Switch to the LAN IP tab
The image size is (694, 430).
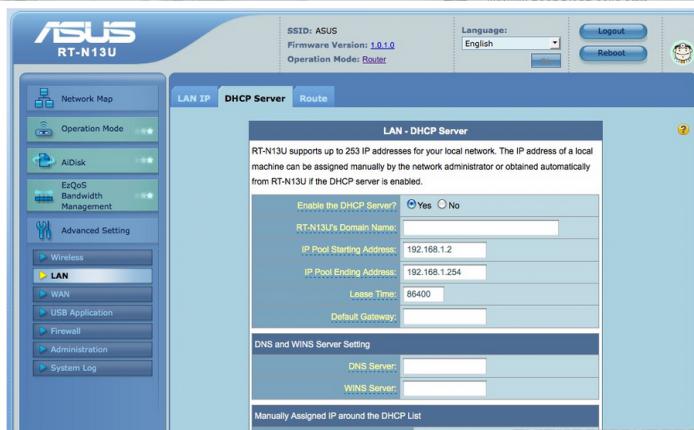tap(194, 98)
